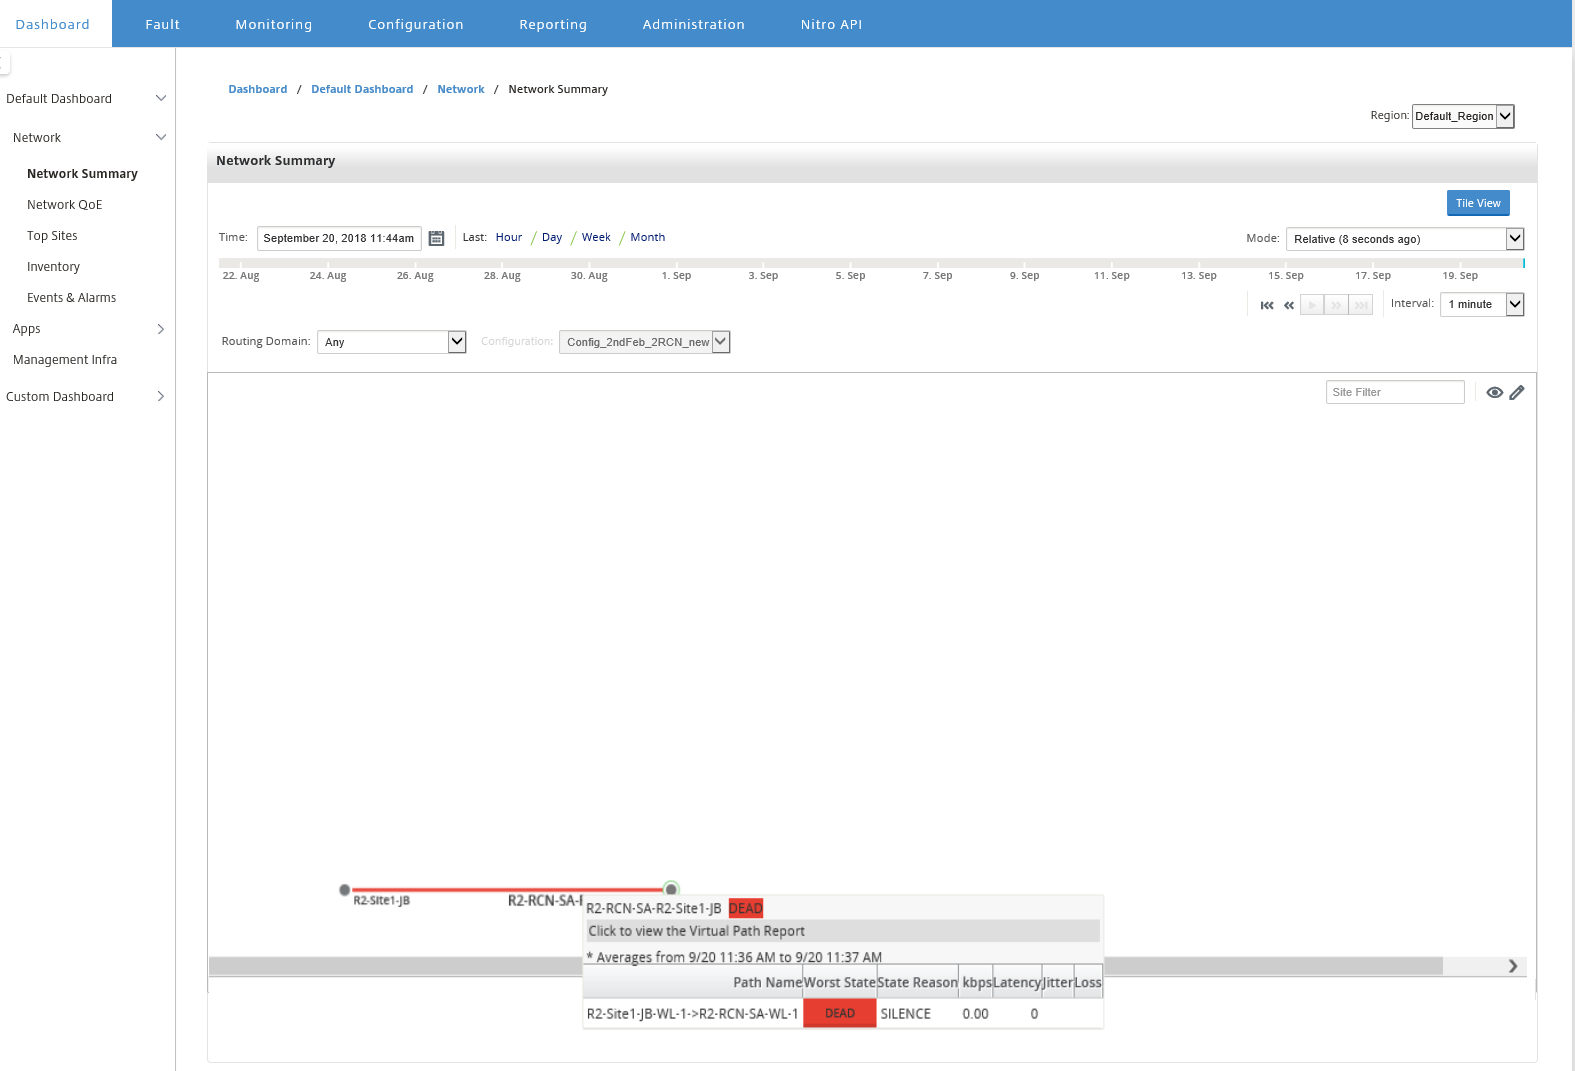Click the pencil edit icon near Site Filter

[x=1517, y=393]
